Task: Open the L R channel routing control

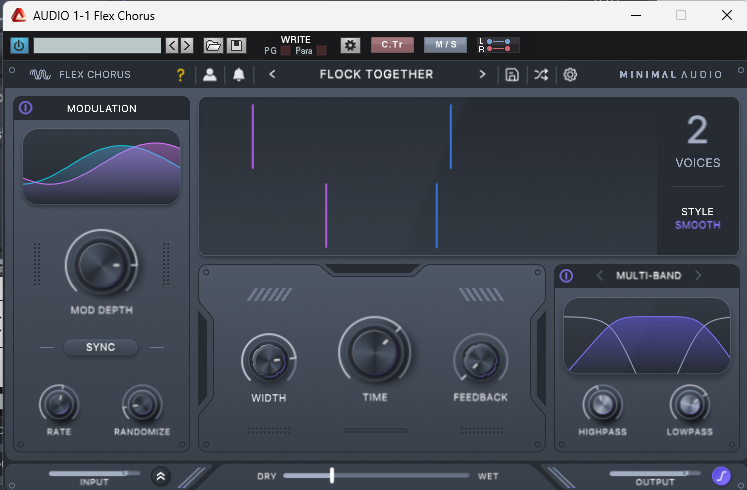Action: coord(498,45)
